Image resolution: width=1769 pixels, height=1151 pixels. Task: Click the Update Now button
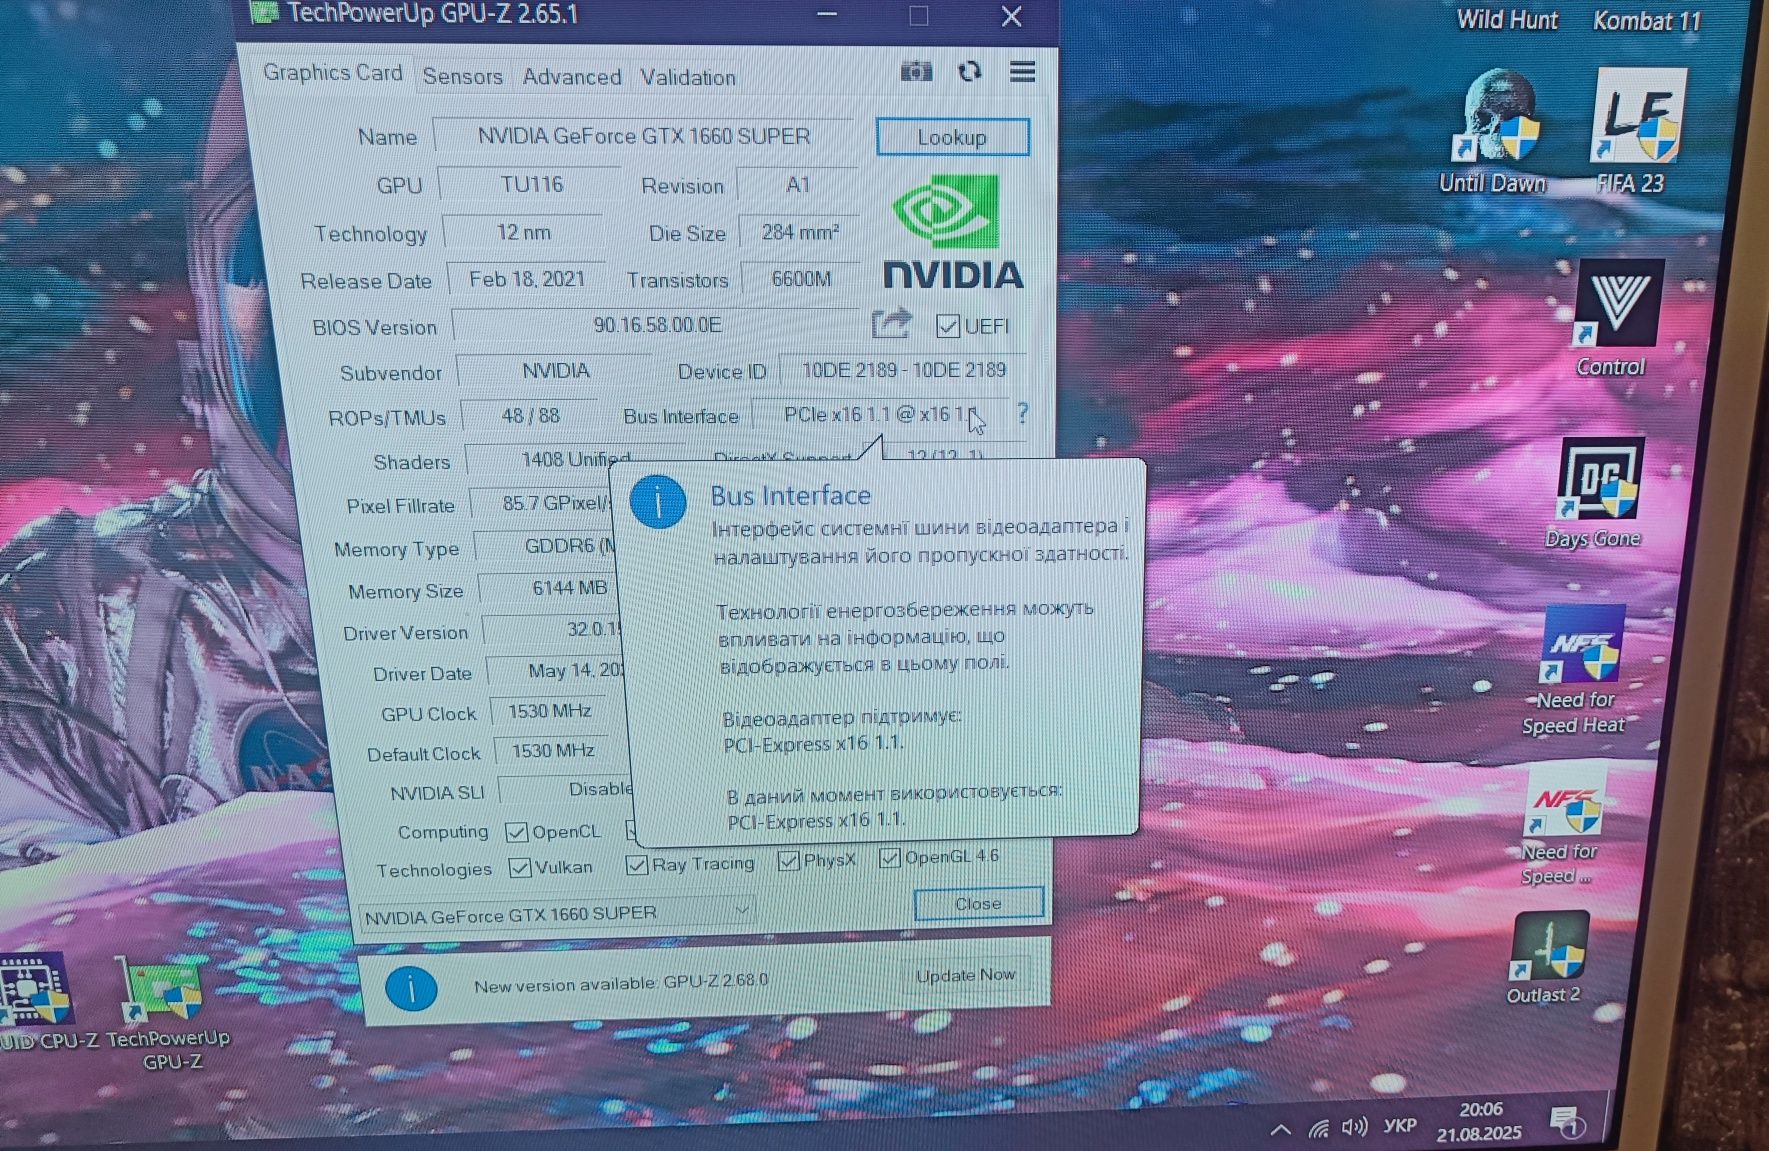pos(965,975)
